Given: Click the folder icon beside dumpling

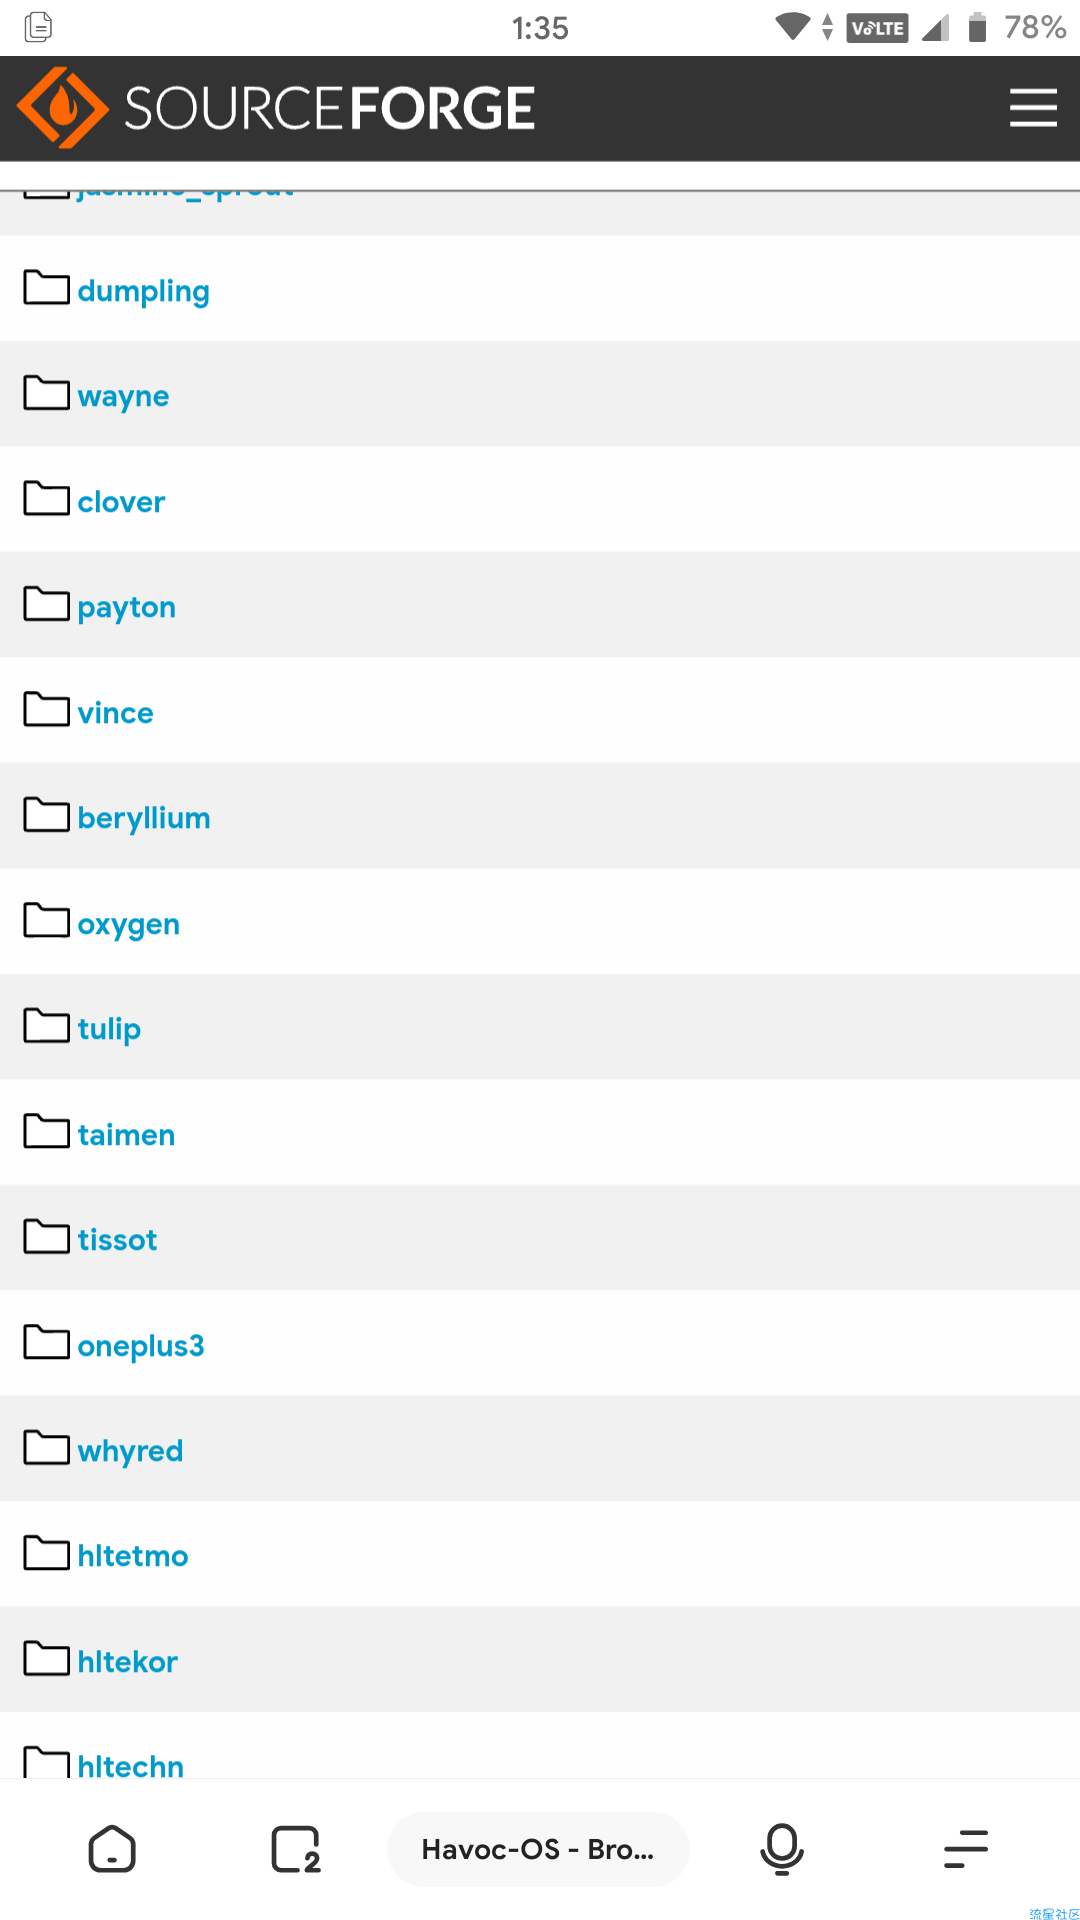Looking at the screenshot, I should click(x=47, y=288).
